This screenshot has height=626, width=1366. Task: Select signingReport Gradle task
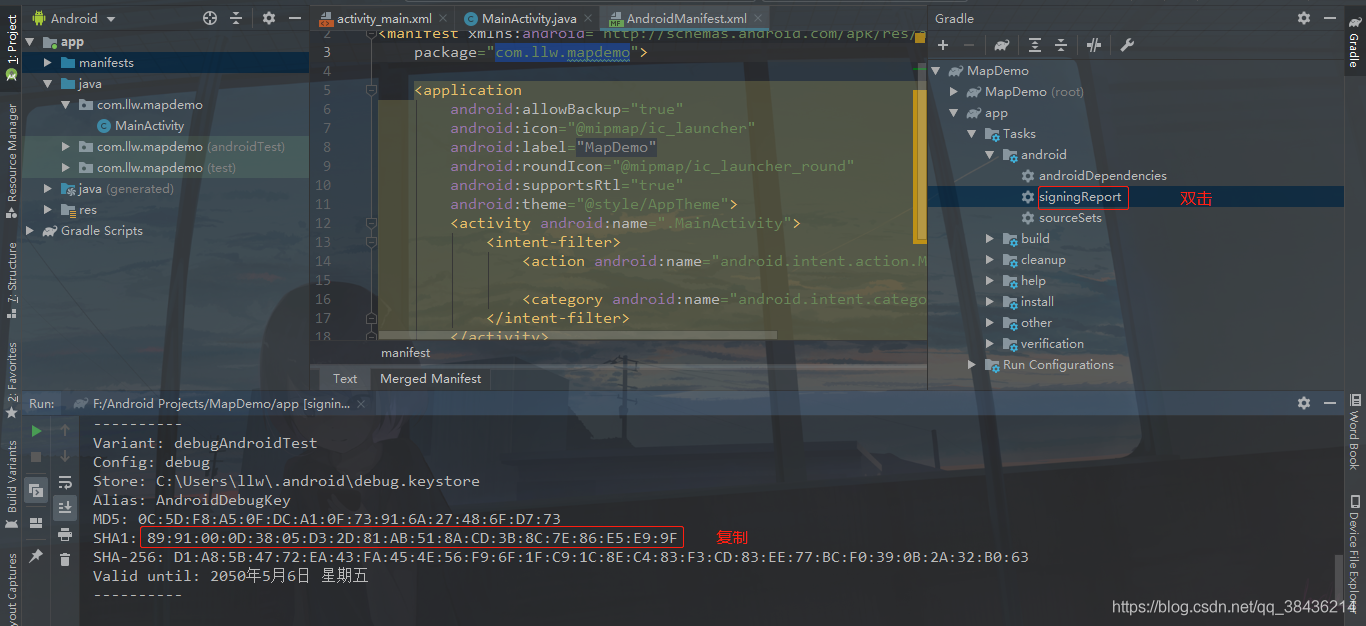(x=1080, y=197)
